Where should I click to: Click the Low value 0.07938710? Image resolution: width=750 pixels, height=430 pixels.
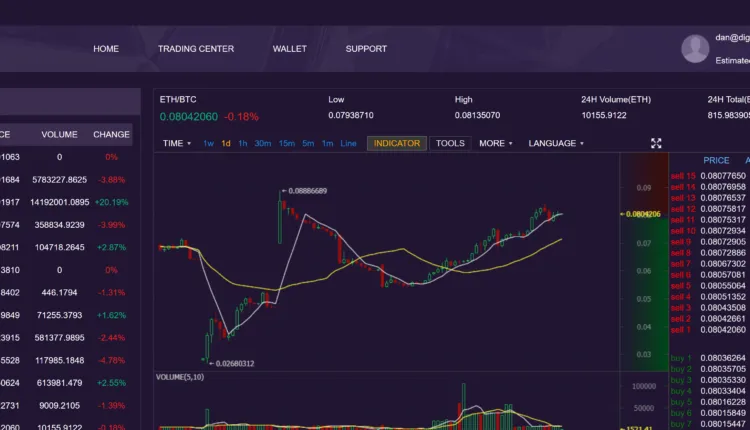point(351,115)
